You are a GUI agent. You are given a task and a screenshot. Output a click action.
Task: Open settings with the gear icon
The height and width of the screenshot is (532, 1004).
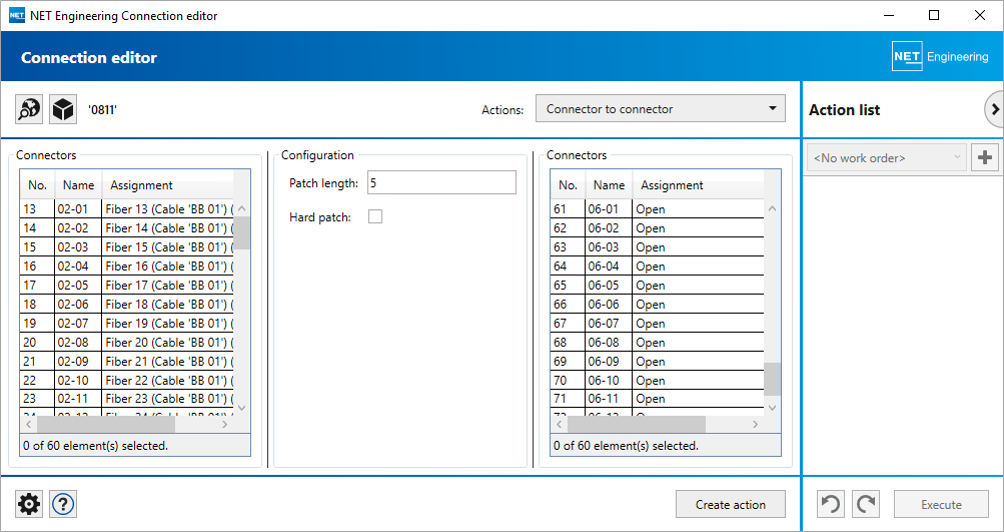click(x=29, y=504)
